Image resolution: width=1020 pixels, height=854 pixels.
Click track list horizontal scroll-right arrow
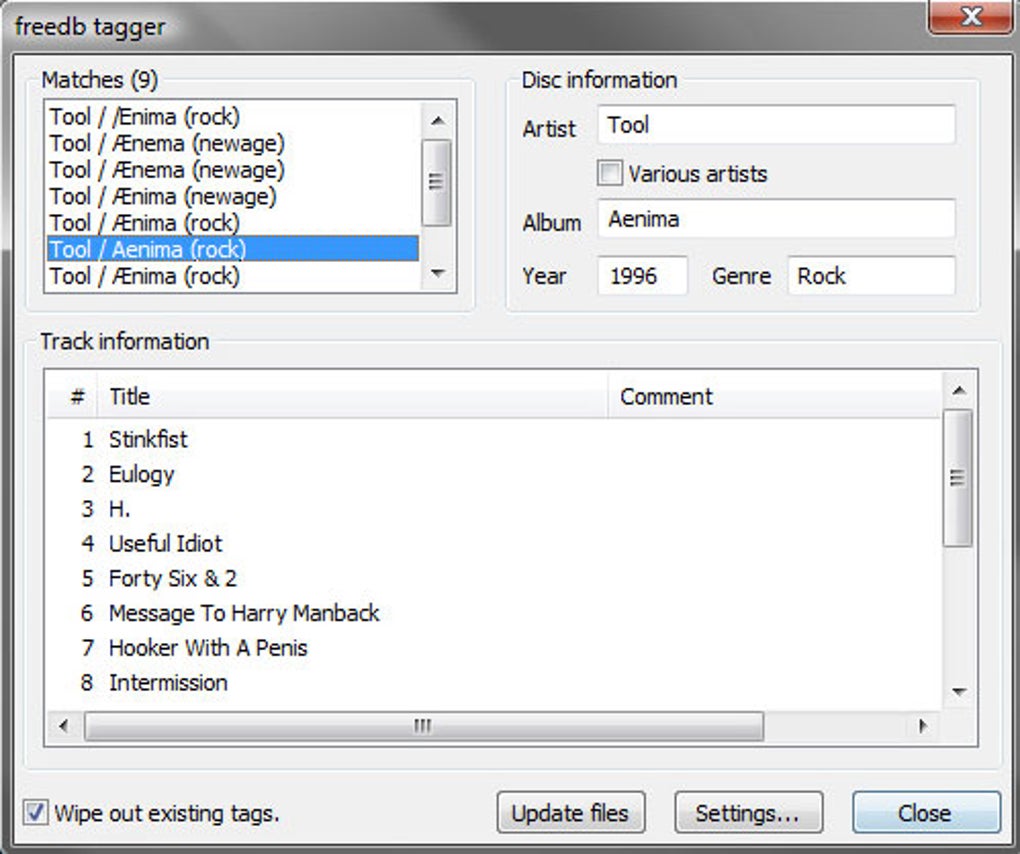pos(922,725)
